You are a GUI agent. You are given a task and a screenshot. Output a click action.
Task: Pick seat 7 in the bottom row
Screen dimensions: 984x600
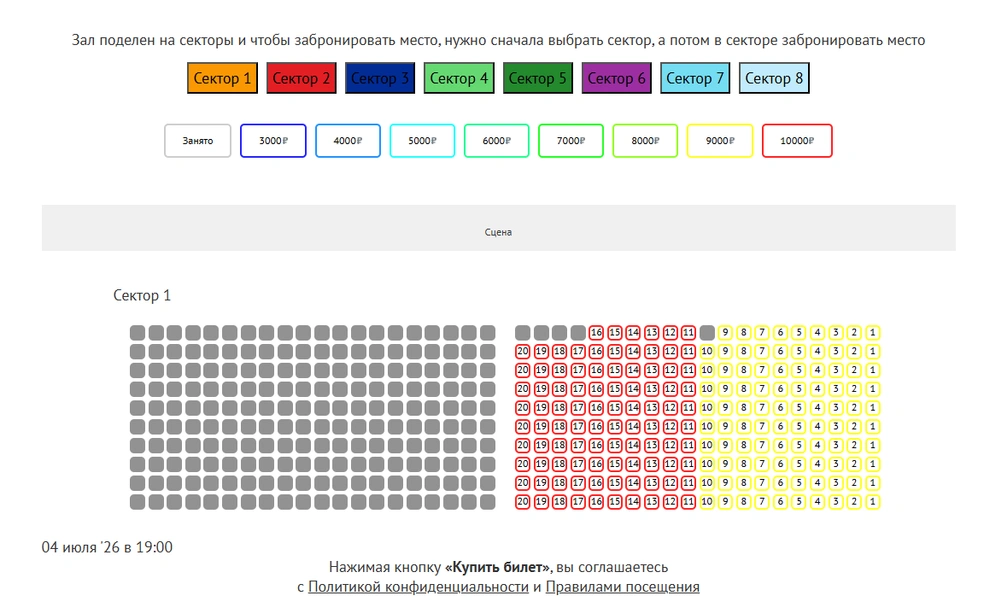coord(762,502)
